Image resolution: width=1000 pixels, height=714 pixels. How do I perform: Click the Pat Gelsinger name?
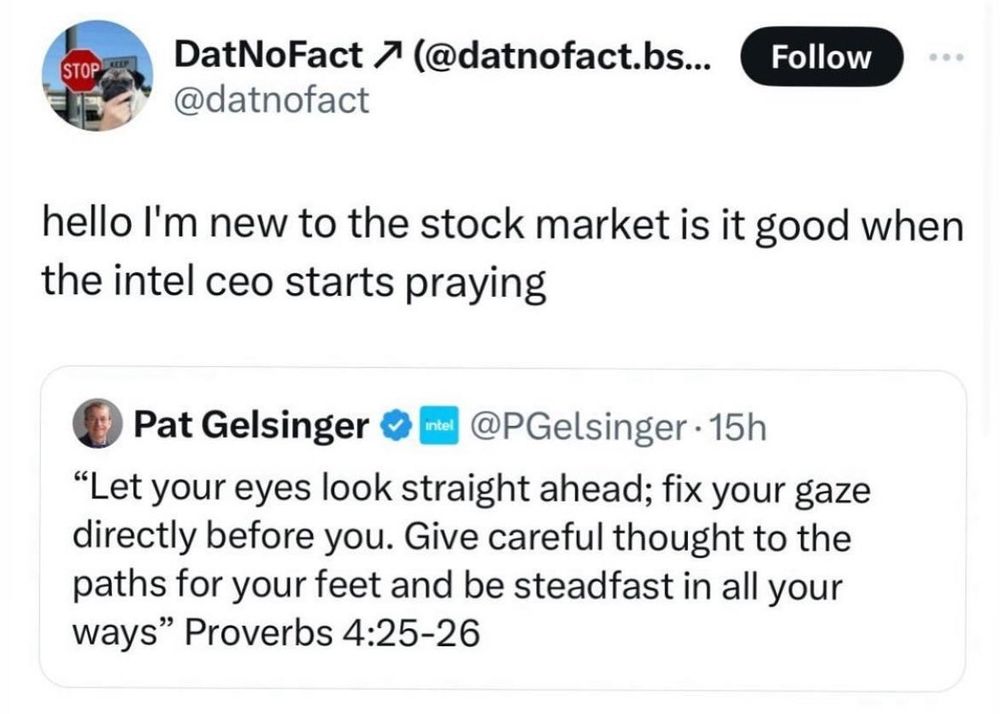click(x=251, y=427)
